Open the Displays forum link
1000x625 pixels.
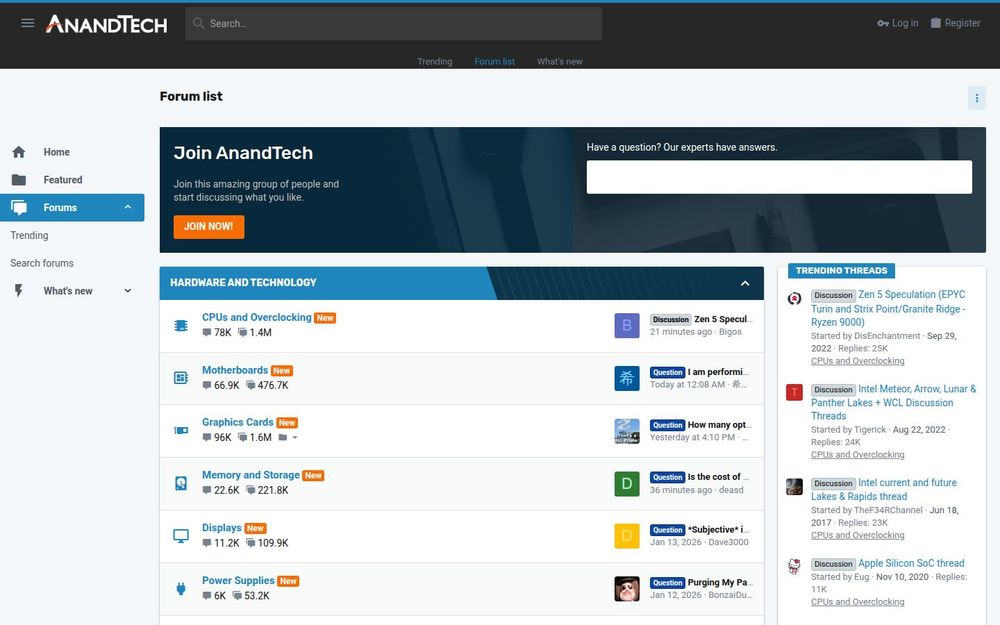tap(221, 528)
